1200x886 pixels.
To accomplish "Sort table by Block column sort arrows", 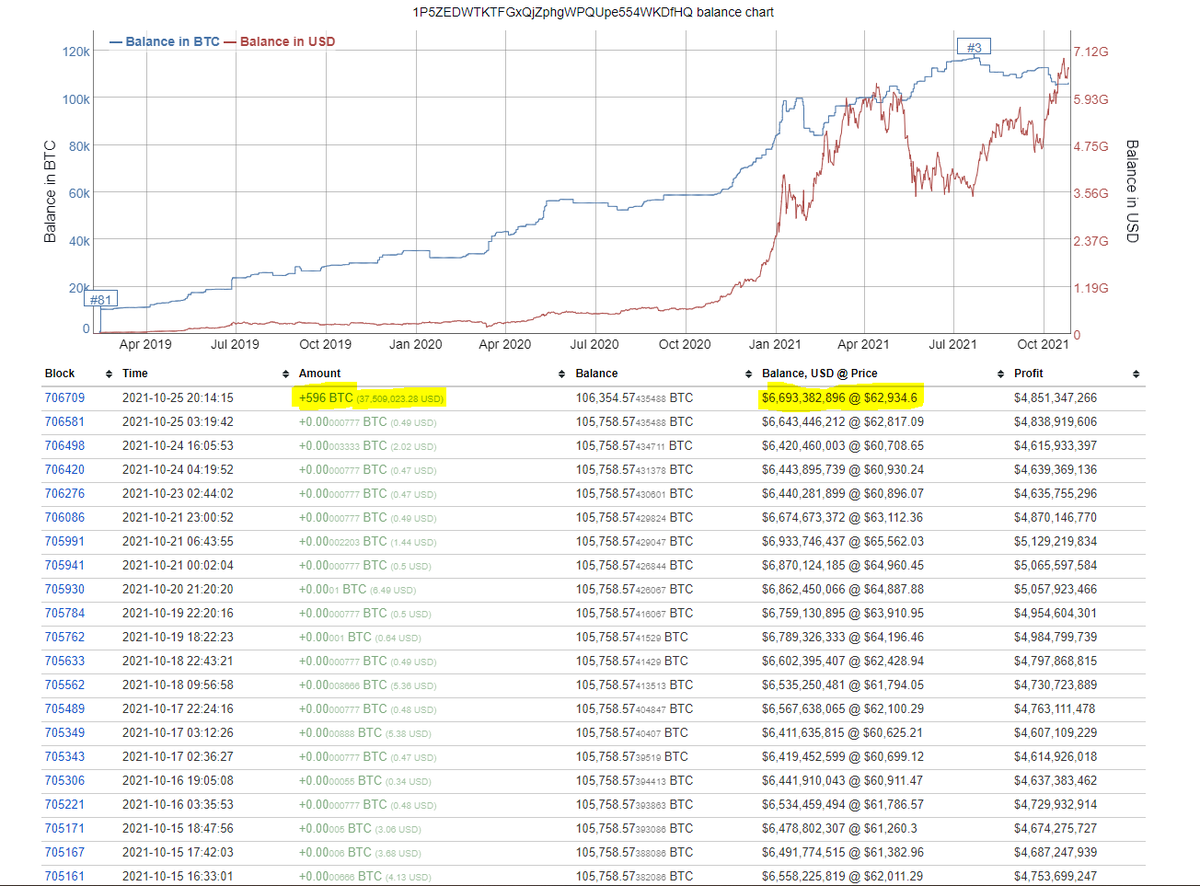I will (107, 373).
